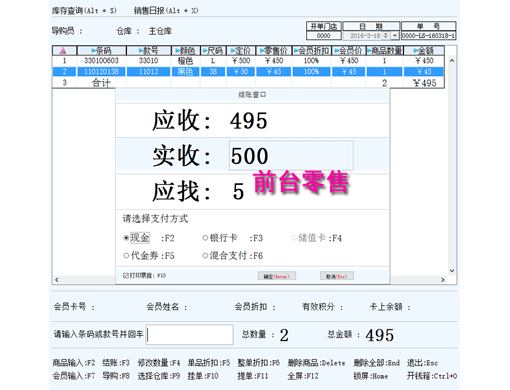Click the date spinner arrows beside 2016-3-18

click(x=386, y=35)
